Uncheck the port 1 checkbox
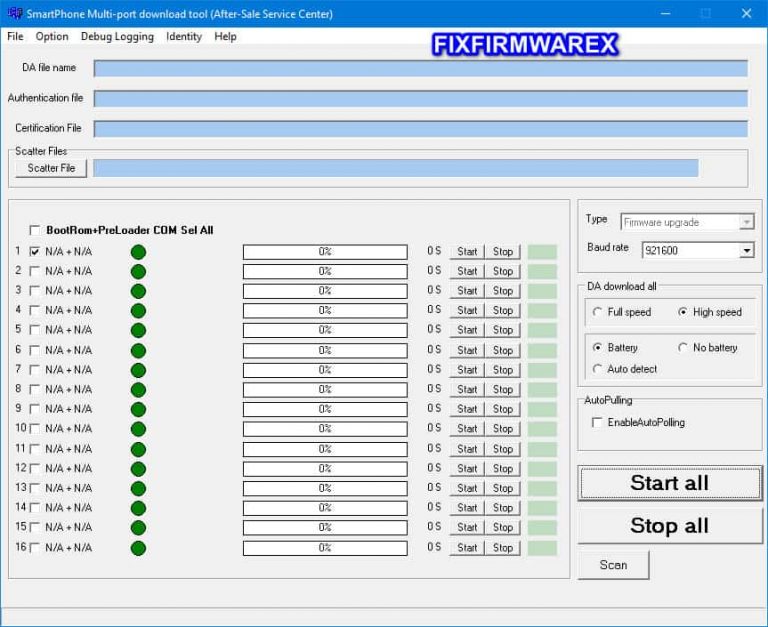 pos(35,251)
